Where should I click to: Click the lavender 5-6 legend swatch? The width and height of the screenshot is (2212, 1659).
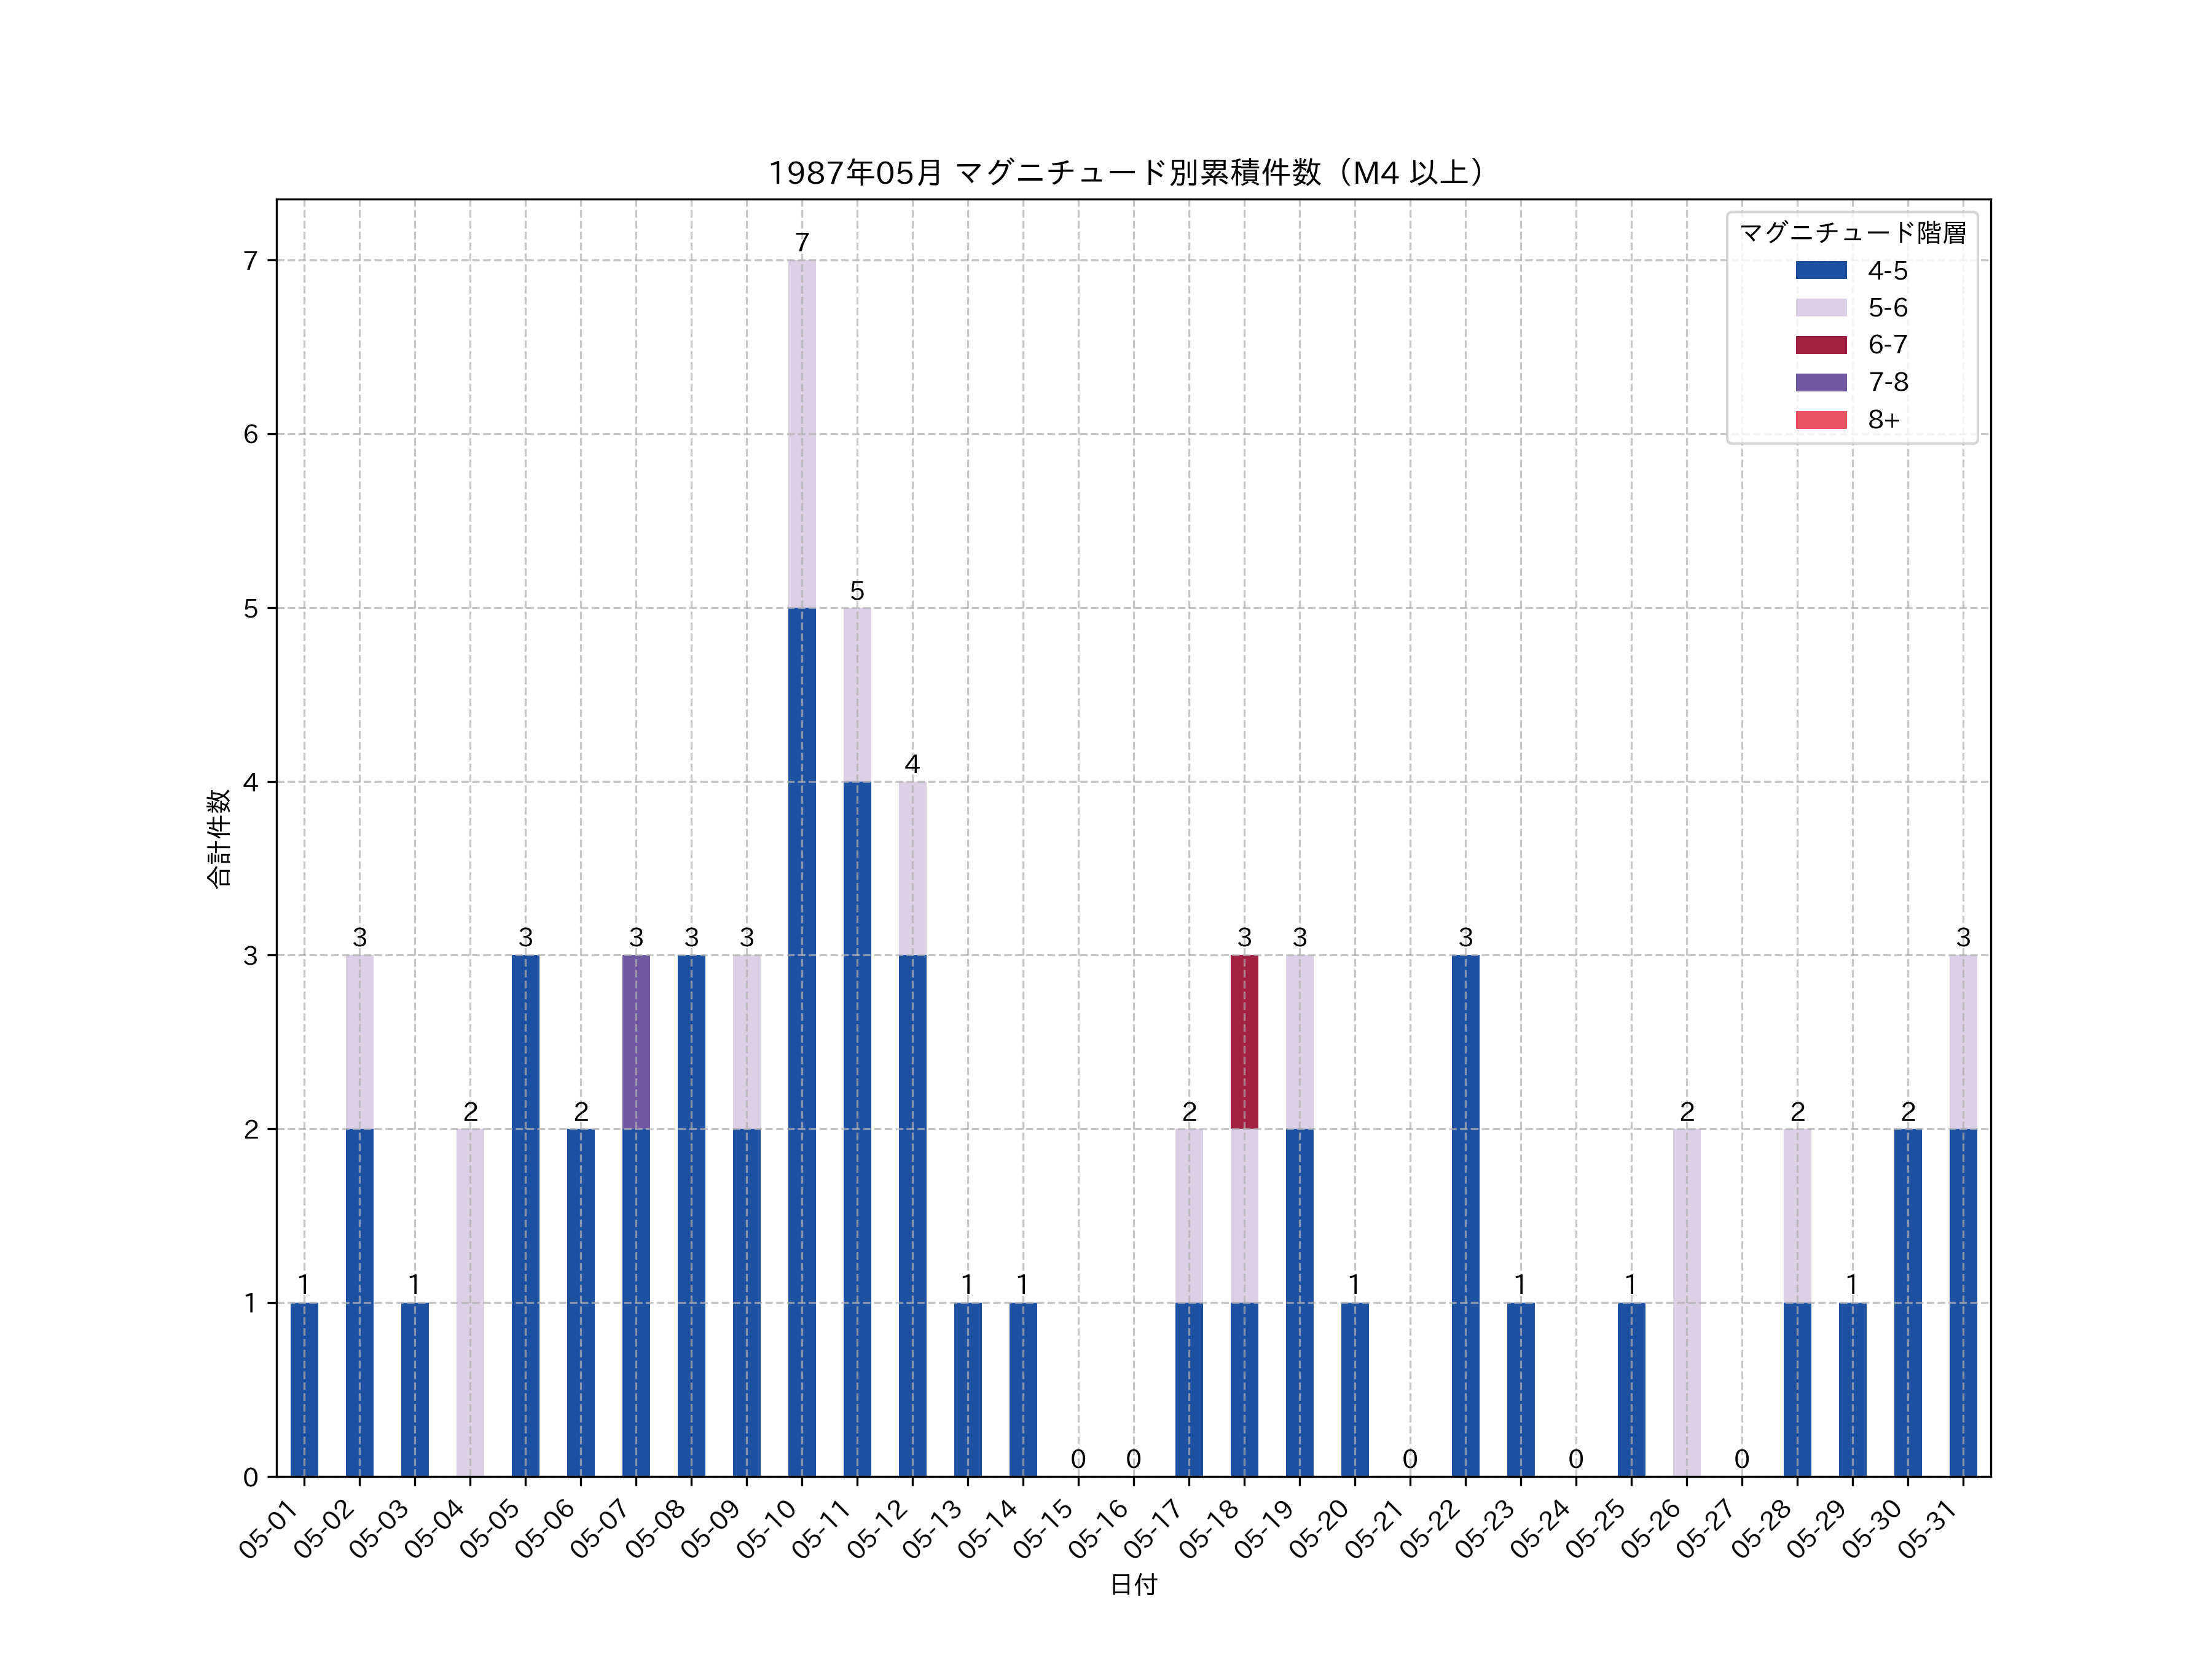pos(1820,307)
